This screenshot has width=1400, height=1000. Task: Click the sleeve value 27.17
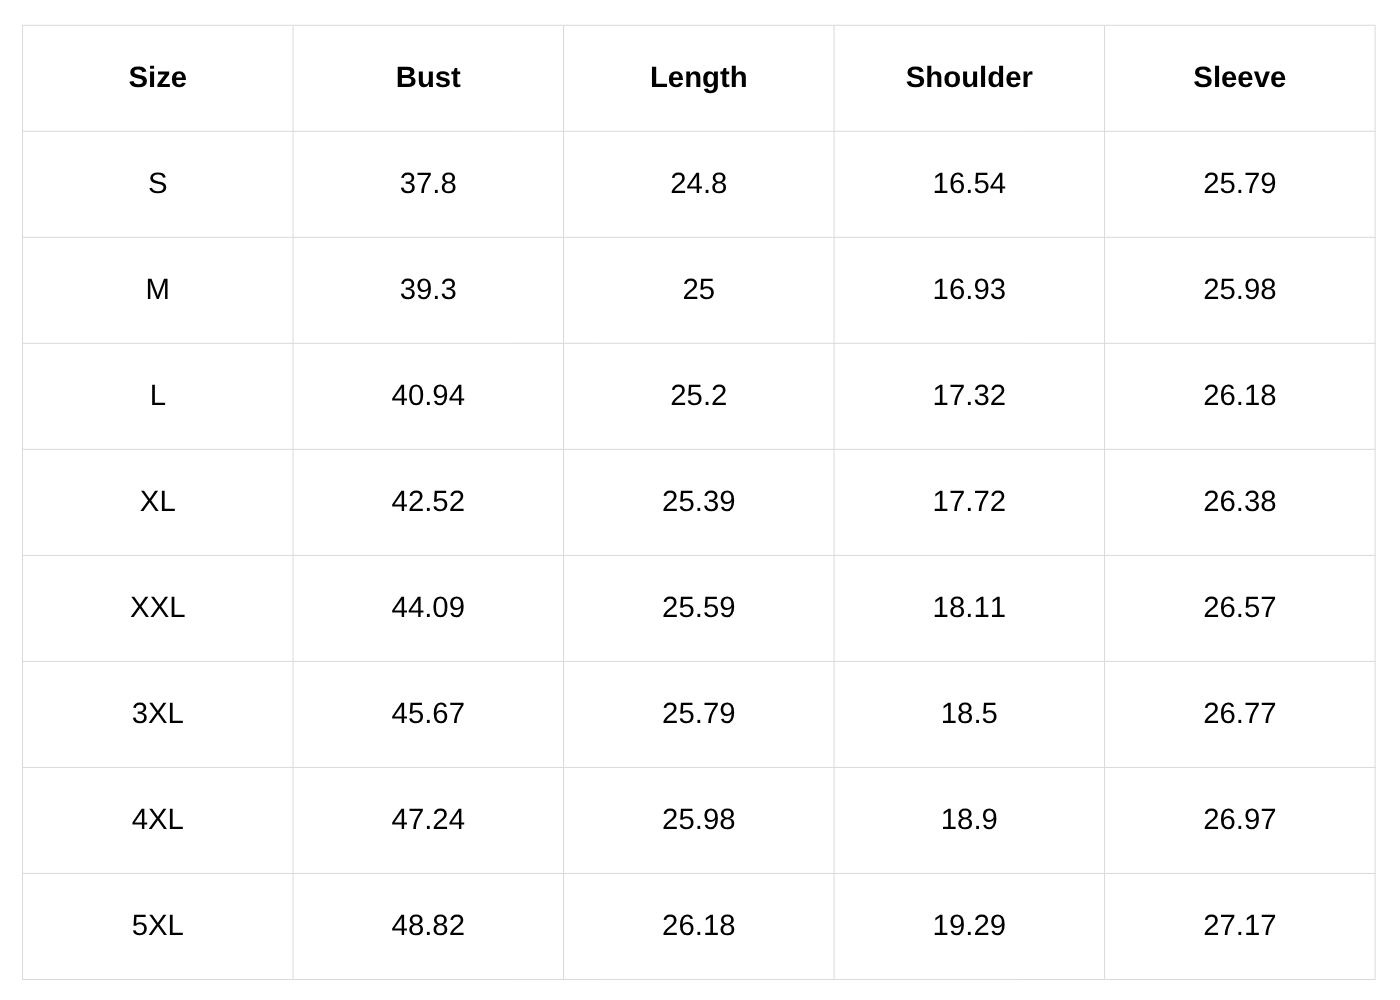click(1239, 926)
